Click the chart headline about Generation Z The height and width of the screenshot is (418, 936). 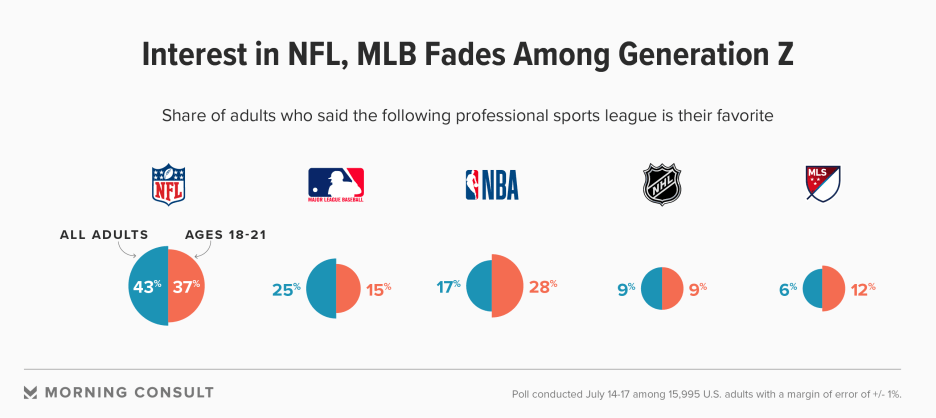tap(467, 55)
